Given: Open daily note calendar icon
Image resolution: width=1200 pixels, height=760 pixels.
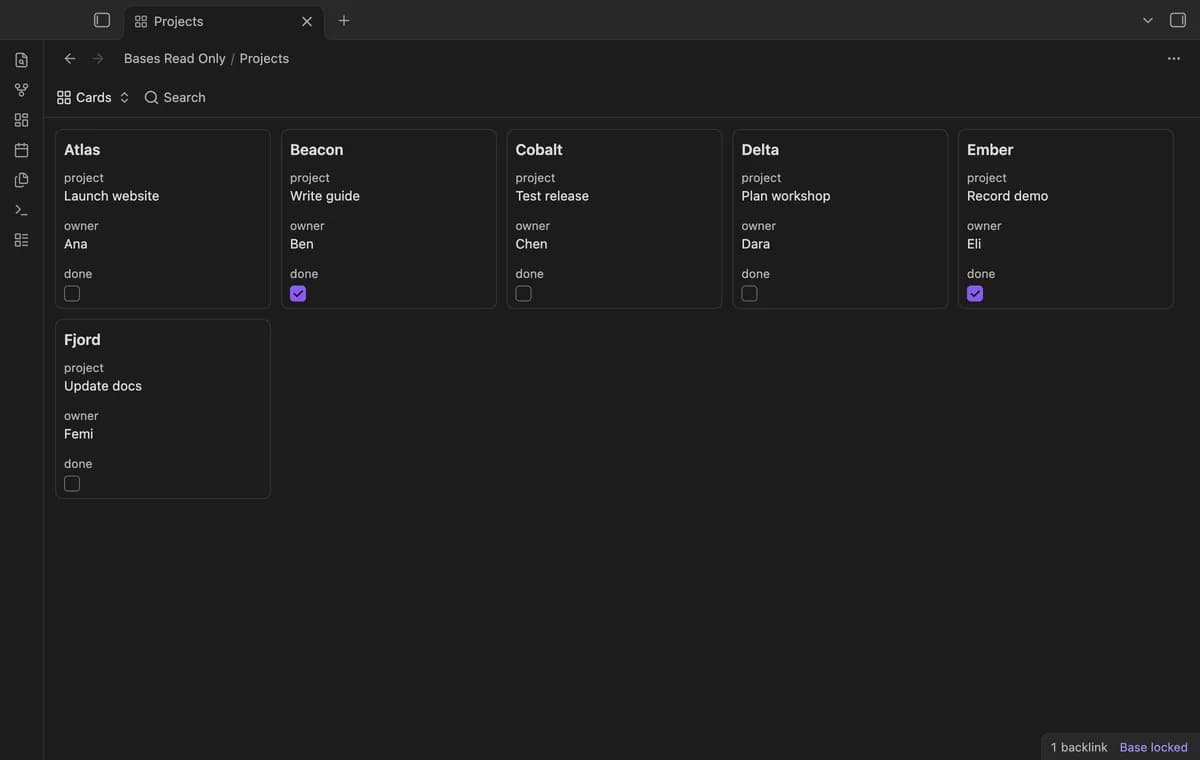Looking at the screenshot, I should click(x=21, y=150).
